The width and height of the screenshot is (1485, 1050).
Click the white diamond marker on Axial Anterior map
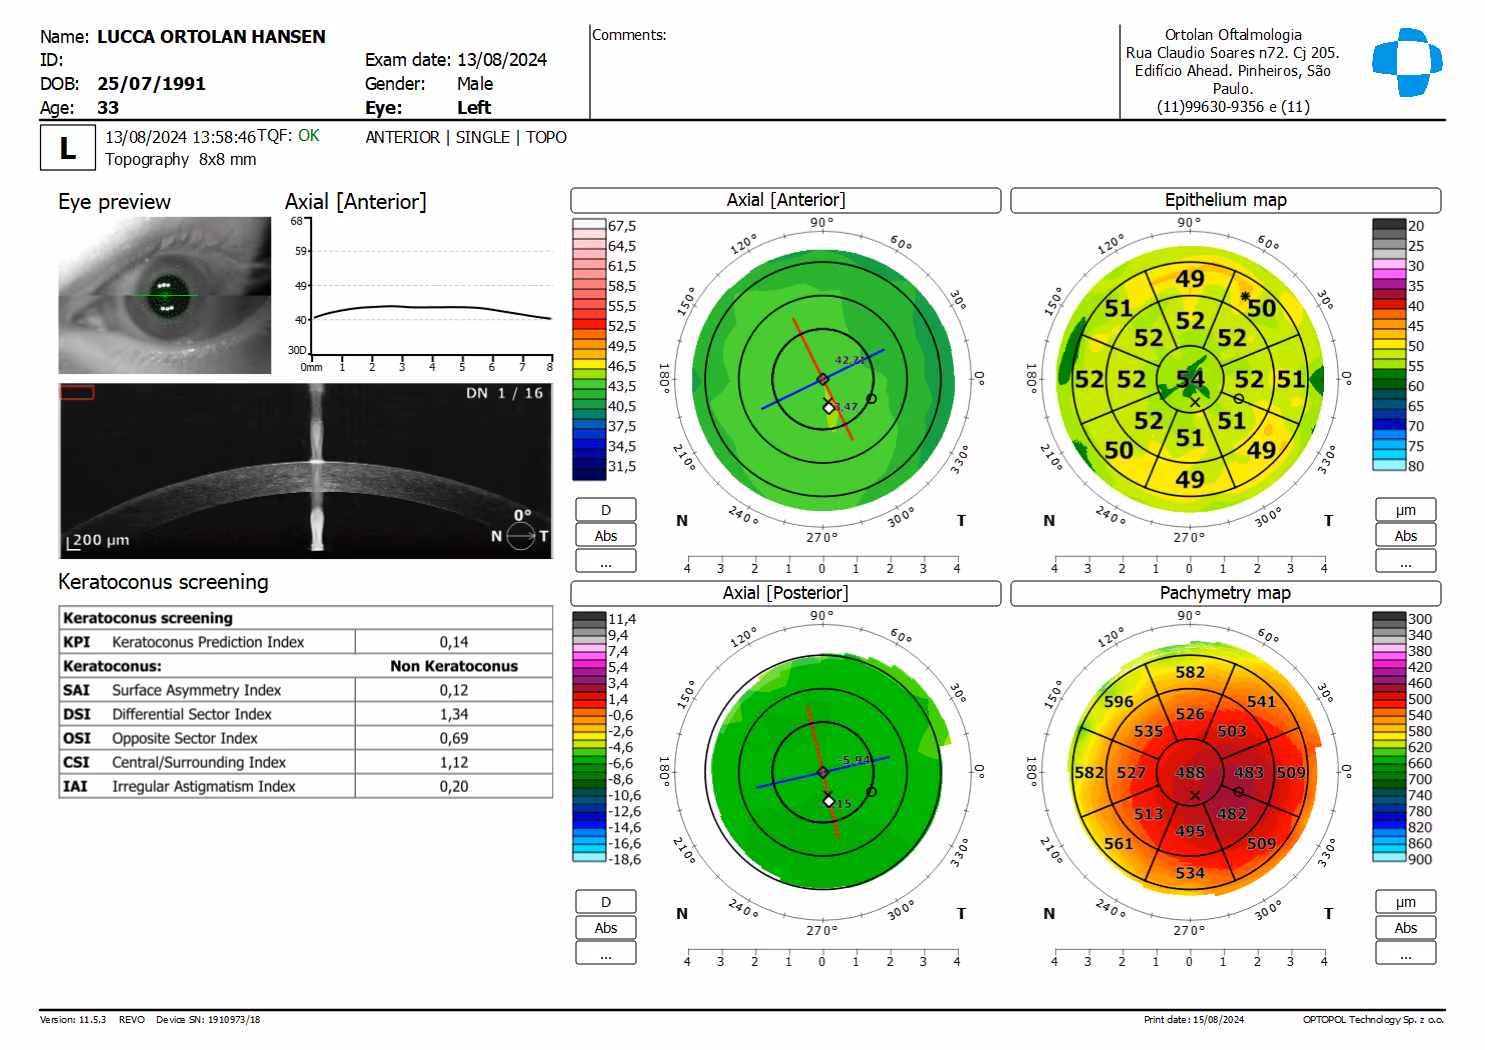828,408
